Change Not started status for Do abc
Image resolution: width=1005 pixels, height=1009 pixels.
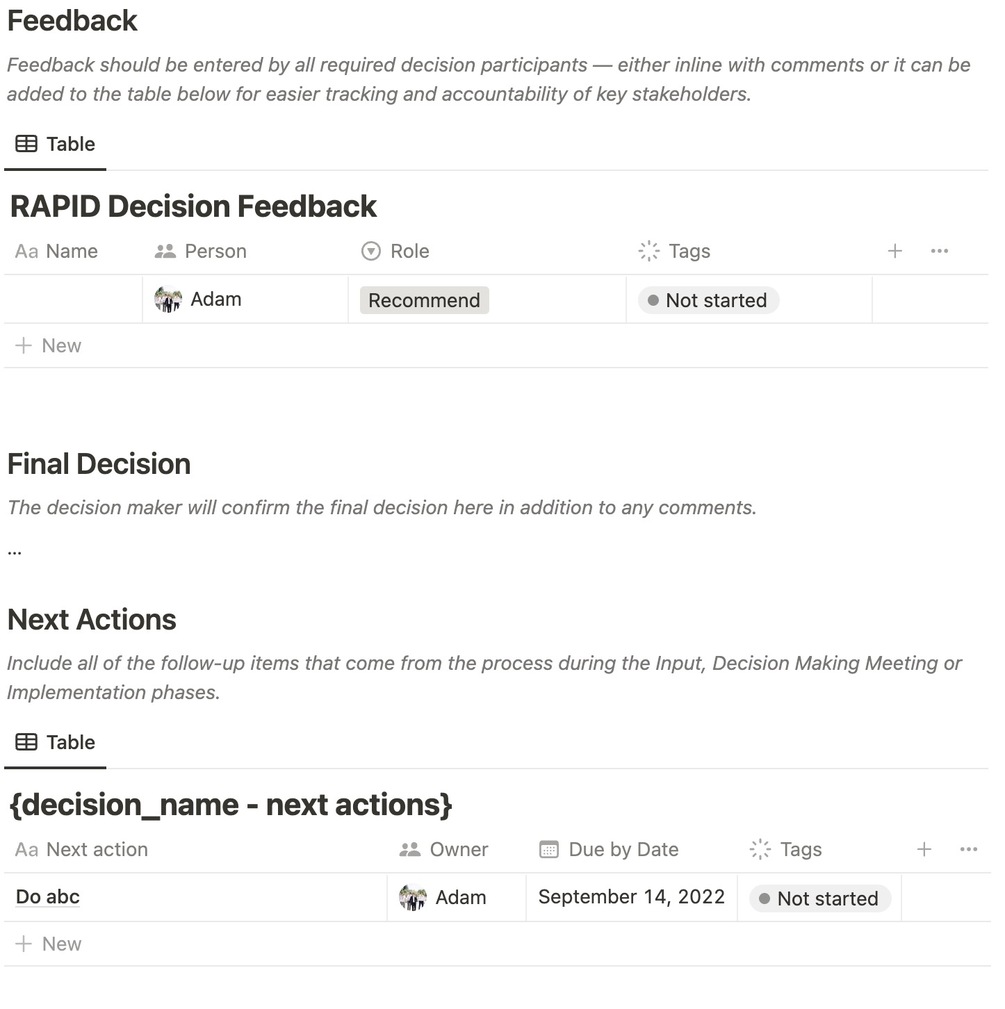819,898
